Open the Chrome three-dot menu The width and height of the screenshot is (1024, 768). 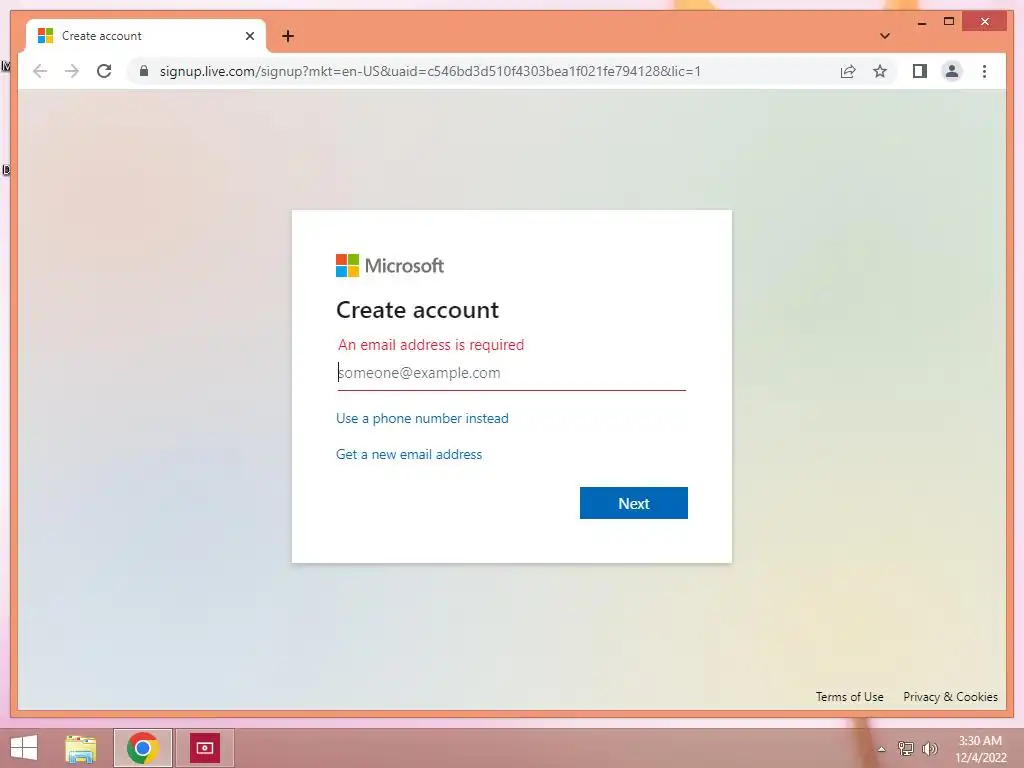click(x=984, y=71)
